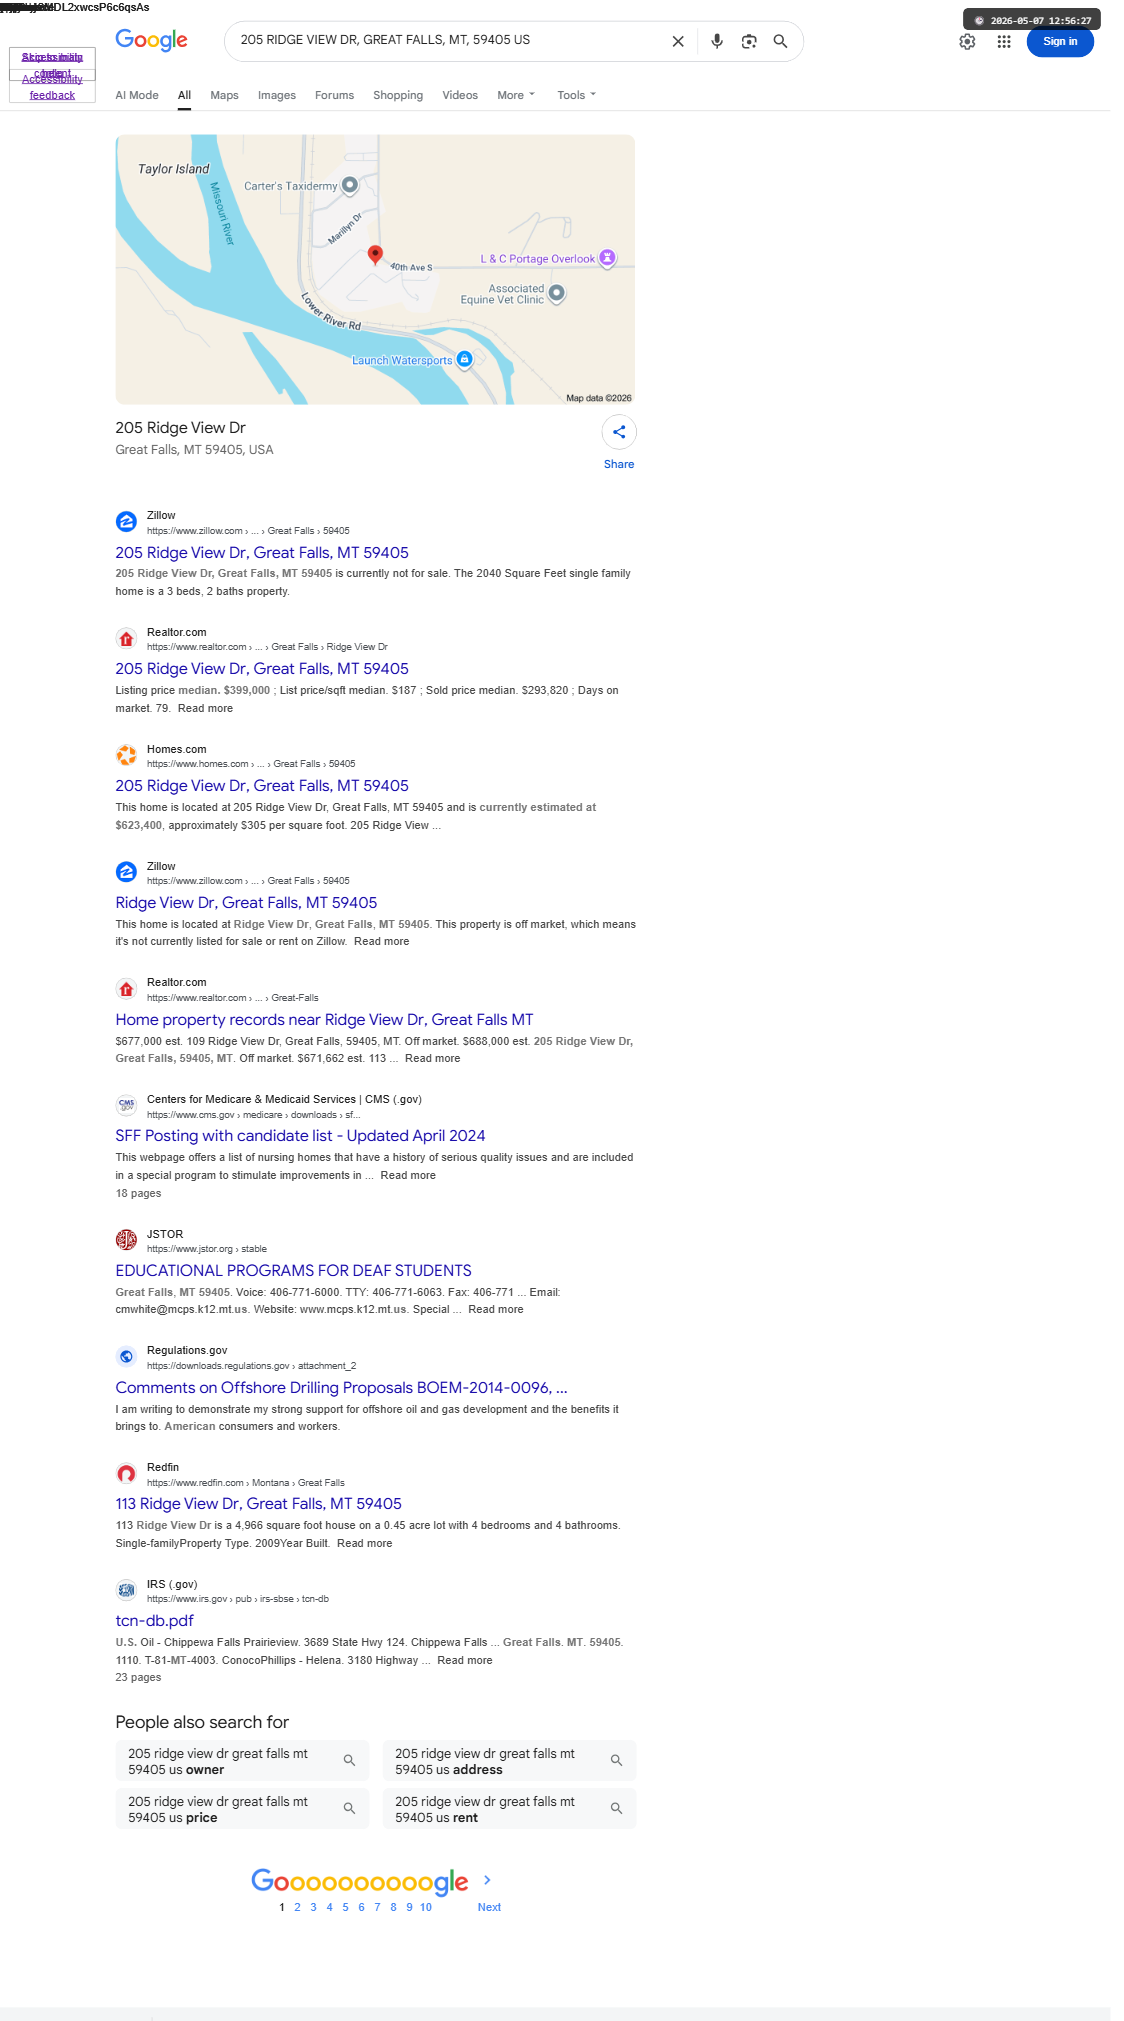The height and width of the screenshot is (2021, 1124).
Task: Click the Share icon button
Action: point(619,432)
